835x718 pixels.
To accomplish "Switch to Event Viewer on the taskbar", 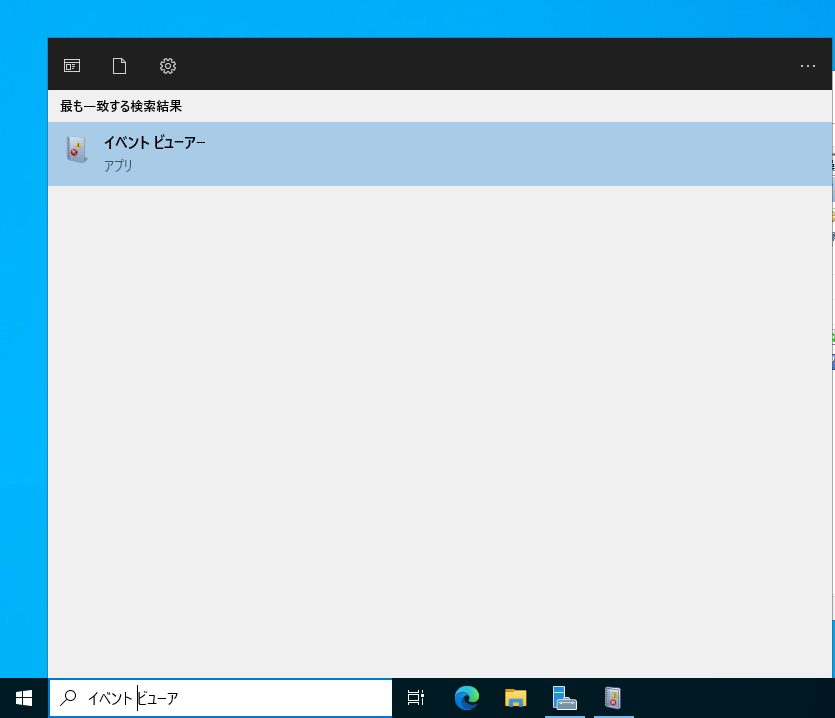I will (x=613, y=698).
